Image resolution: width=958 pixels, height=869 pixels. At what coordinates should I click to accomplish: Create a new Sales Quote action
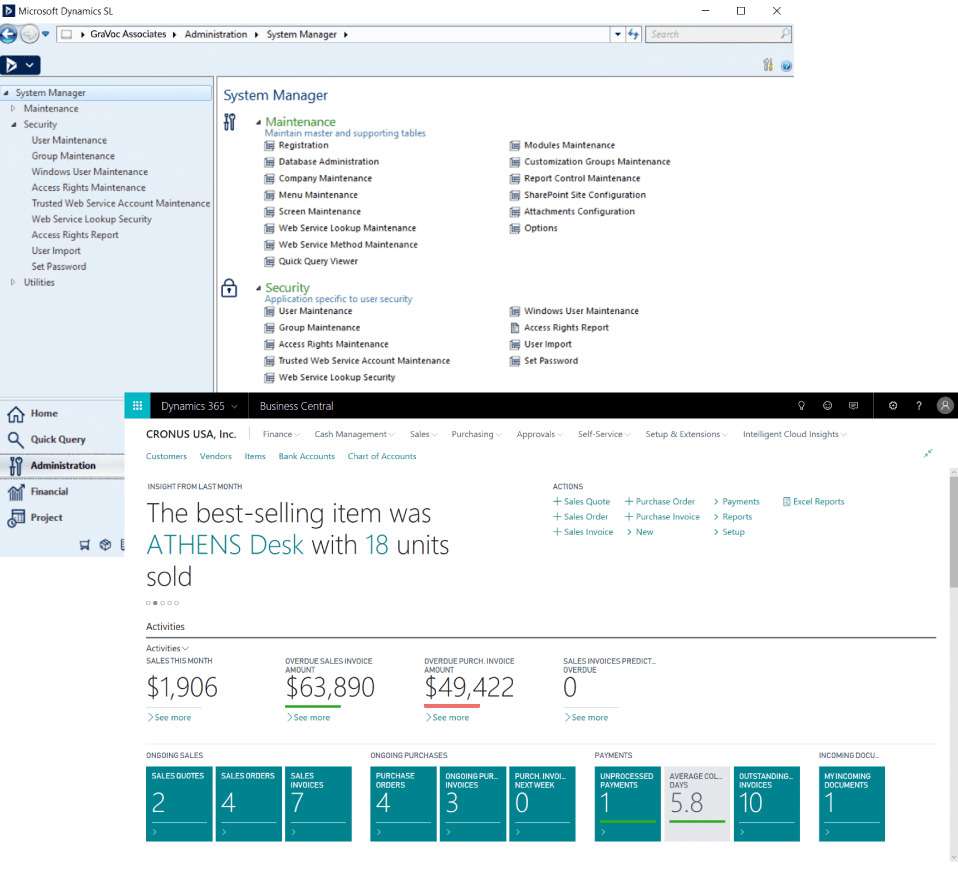coord(582,502)
